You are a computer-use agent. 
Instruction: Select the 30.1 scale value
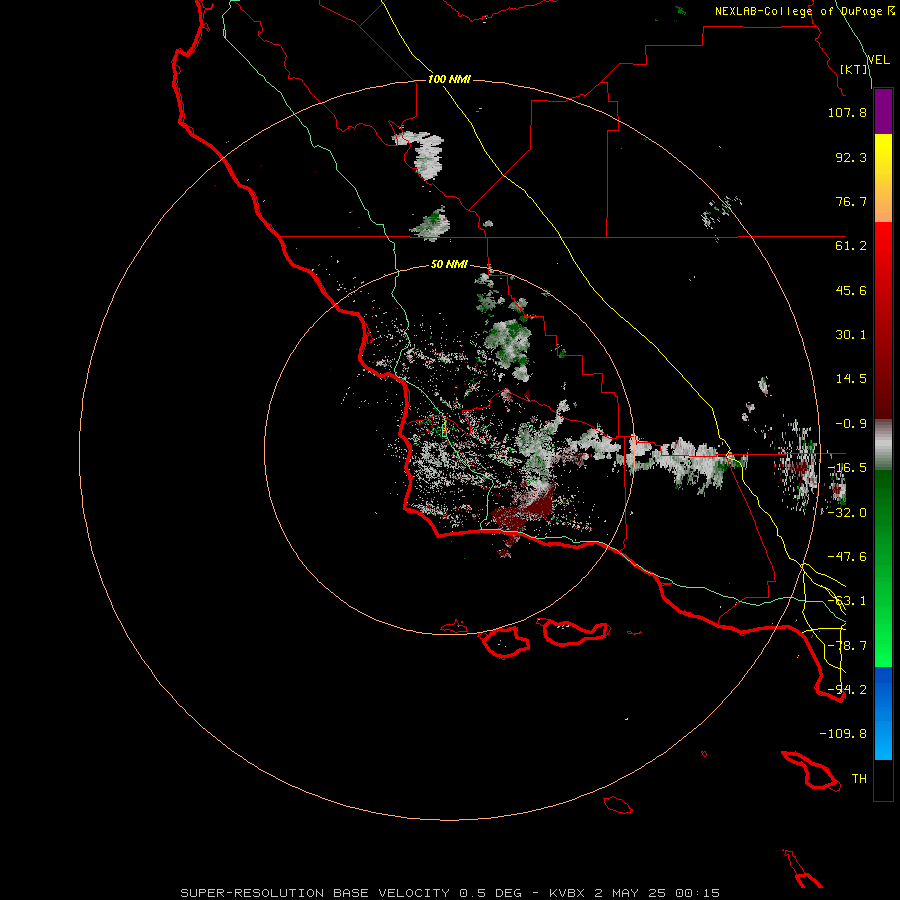click(x=851, y=335)
